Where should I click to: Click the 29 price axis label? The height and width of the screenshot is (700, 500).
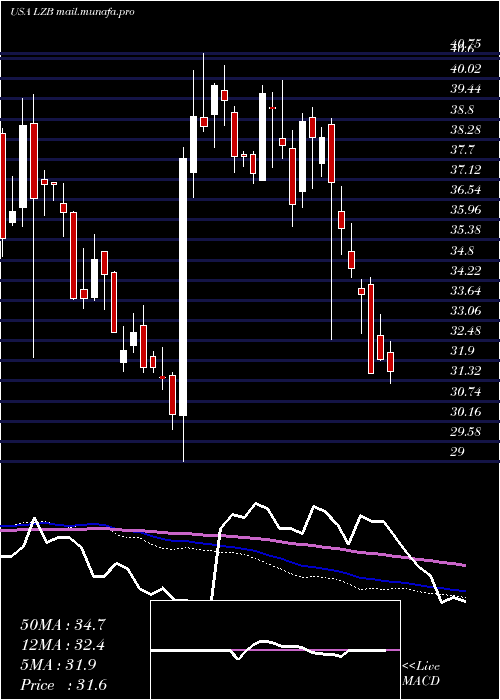(x=458, y=452)
